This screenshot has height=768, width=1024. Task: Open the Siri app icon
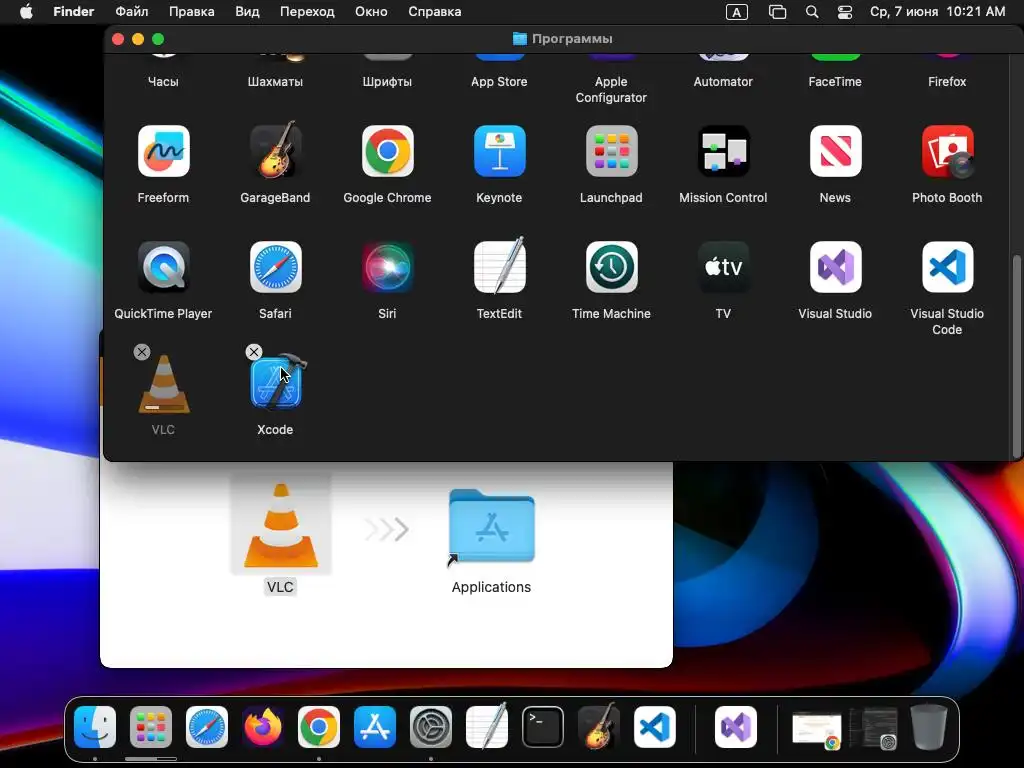pos(387,267)
